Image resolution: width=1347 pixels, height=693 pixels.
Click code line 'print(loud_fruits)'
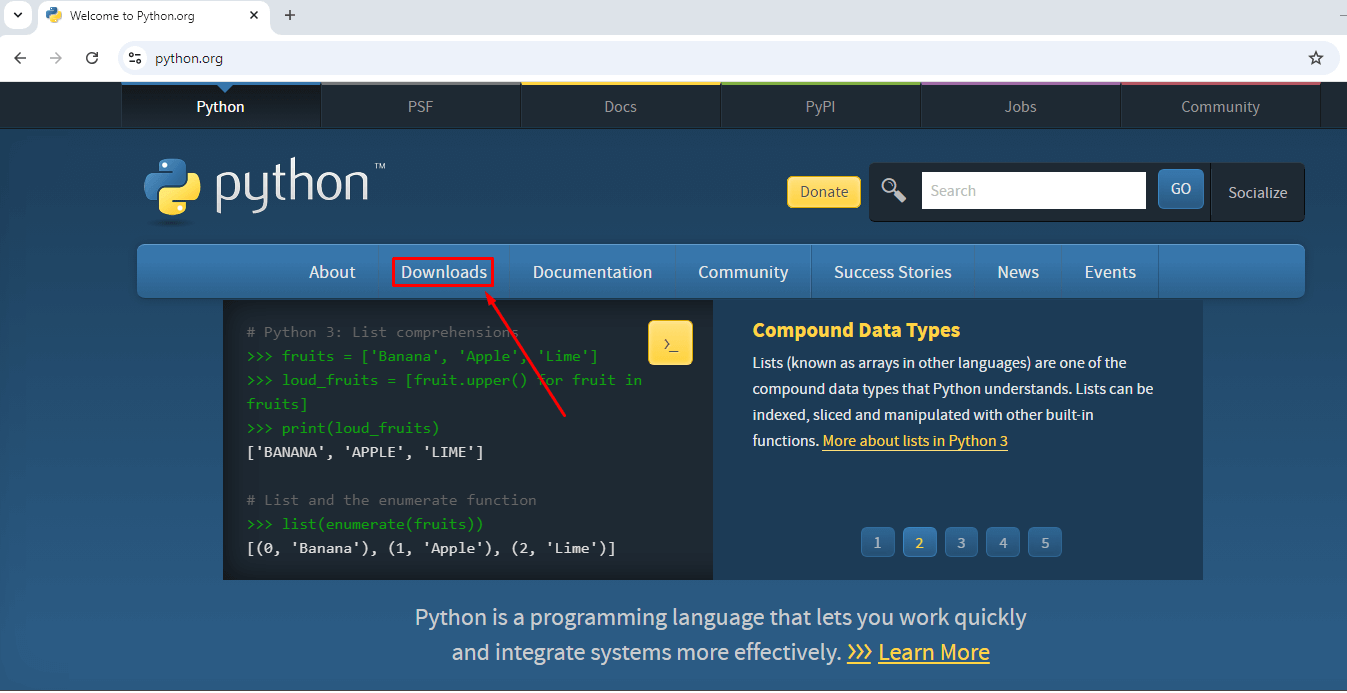pyautogui.click(x=343, y=428)
